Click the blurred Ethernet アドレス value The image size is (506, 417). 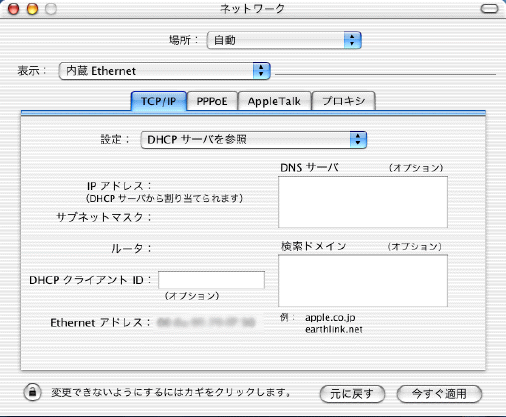(206, 322)
